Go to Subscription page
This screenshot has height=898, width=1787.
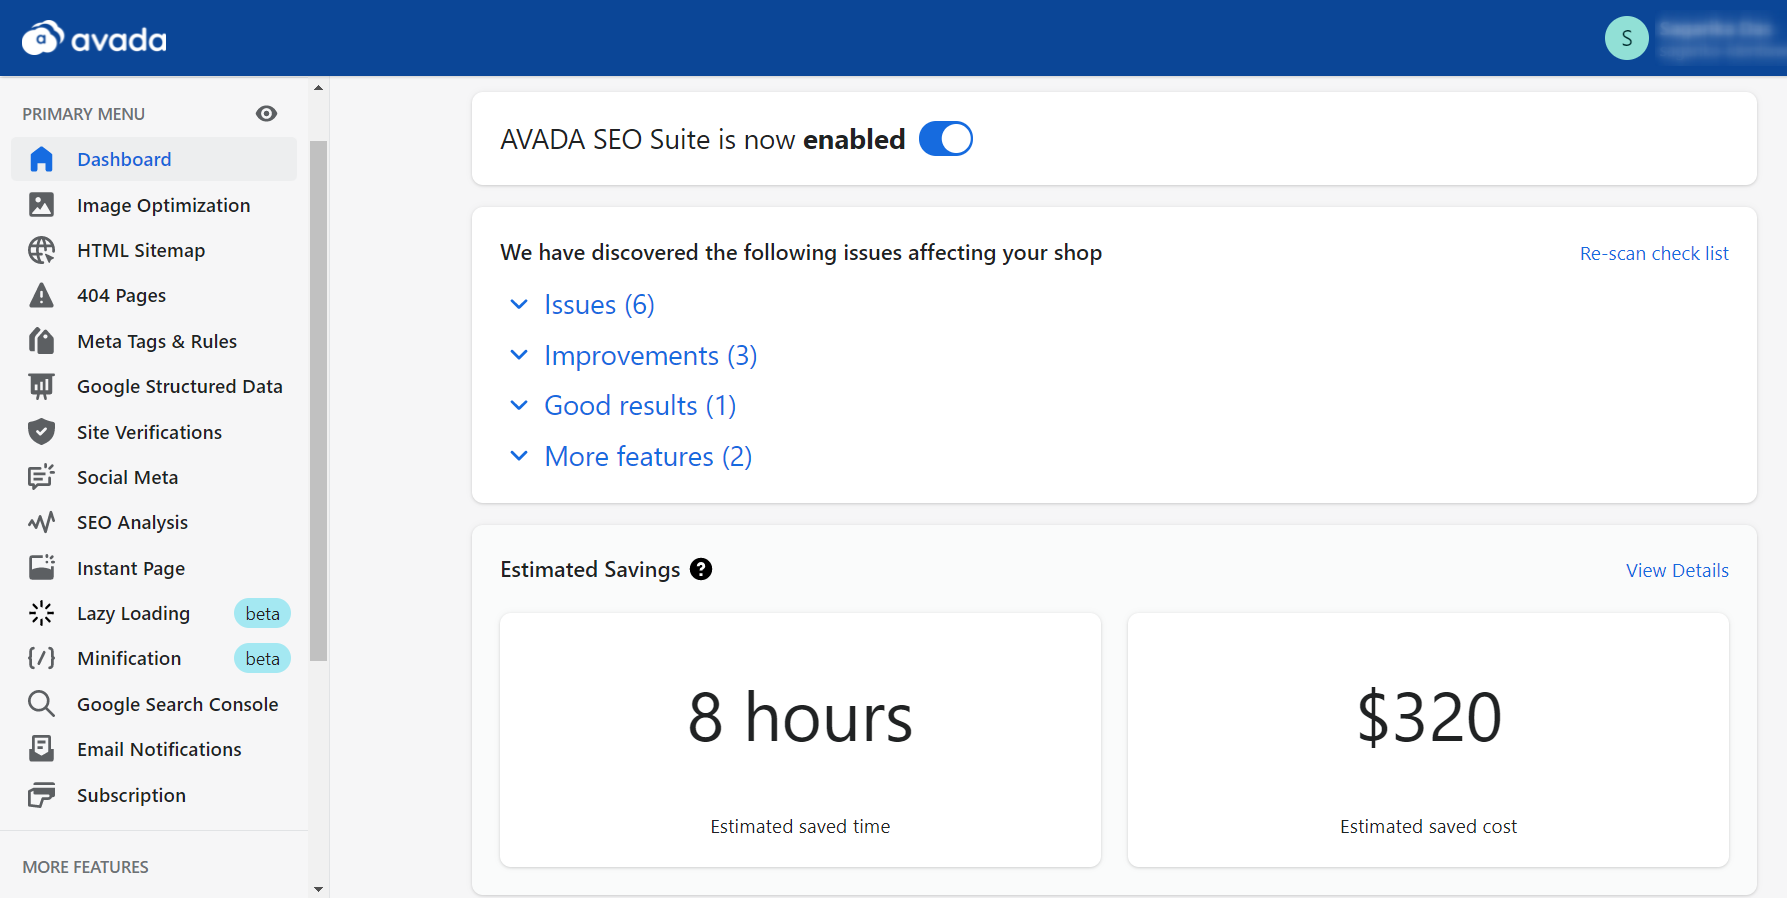[x=154, y=795]
